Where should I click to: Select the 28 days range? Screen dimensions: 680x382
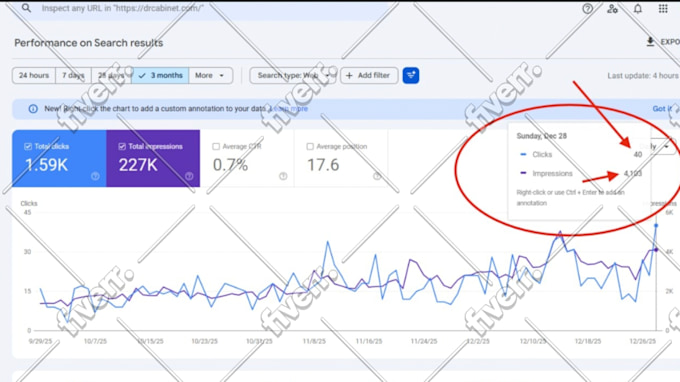[x=111, y=75]
